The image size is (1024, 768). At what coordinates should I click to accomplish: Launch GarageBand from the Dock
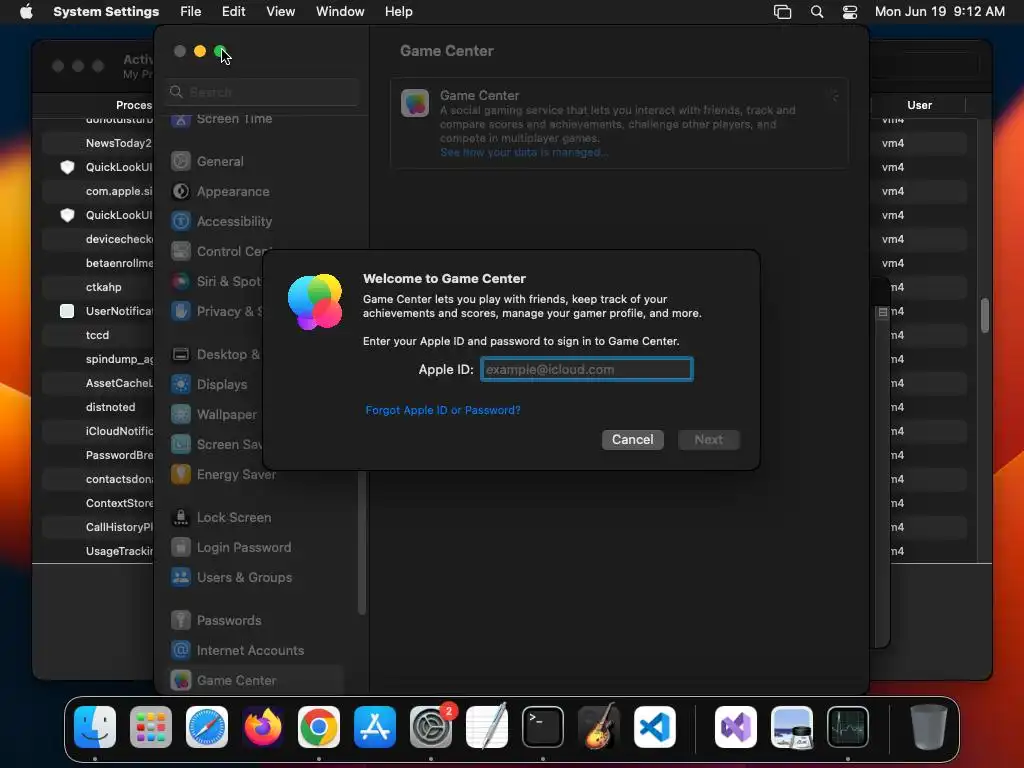[599, 727]
